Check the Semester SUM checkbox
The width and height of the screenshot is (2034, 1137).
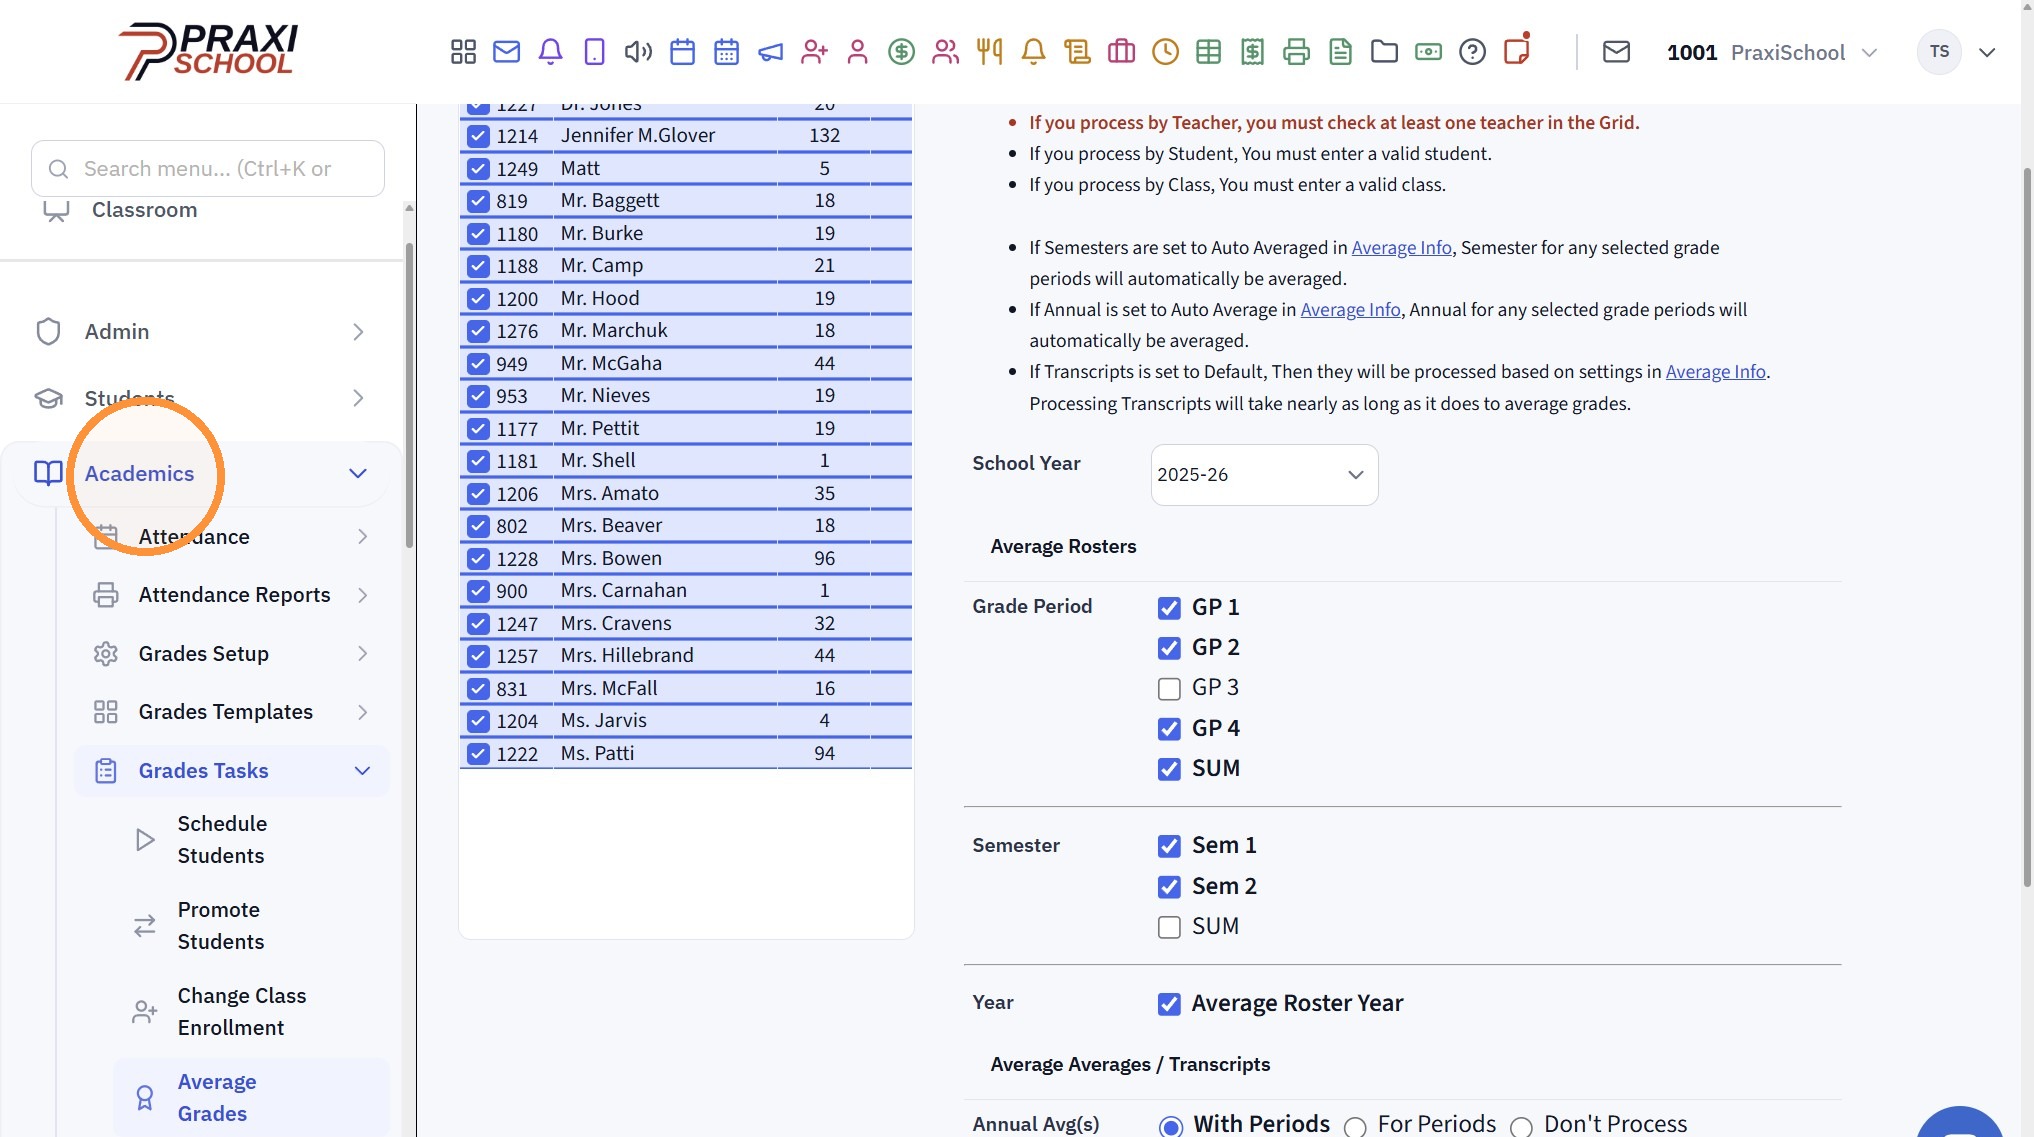click(x=1169, y=927)
